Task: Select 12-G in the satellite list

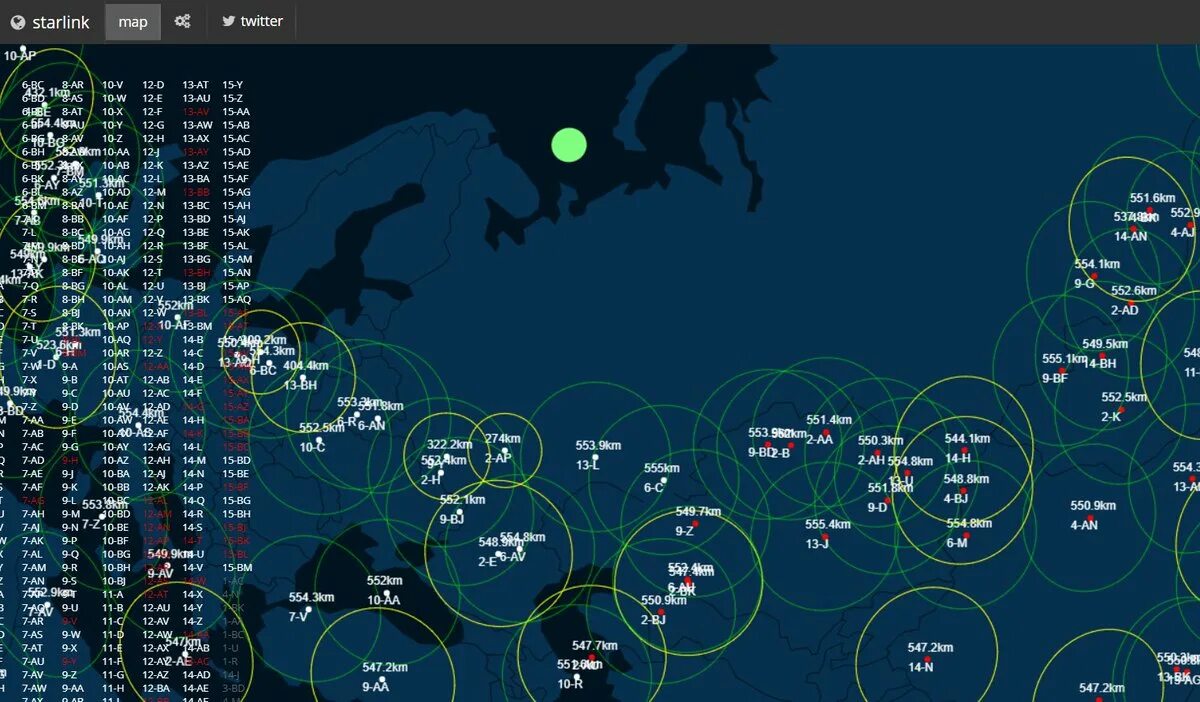Action: 153,125
